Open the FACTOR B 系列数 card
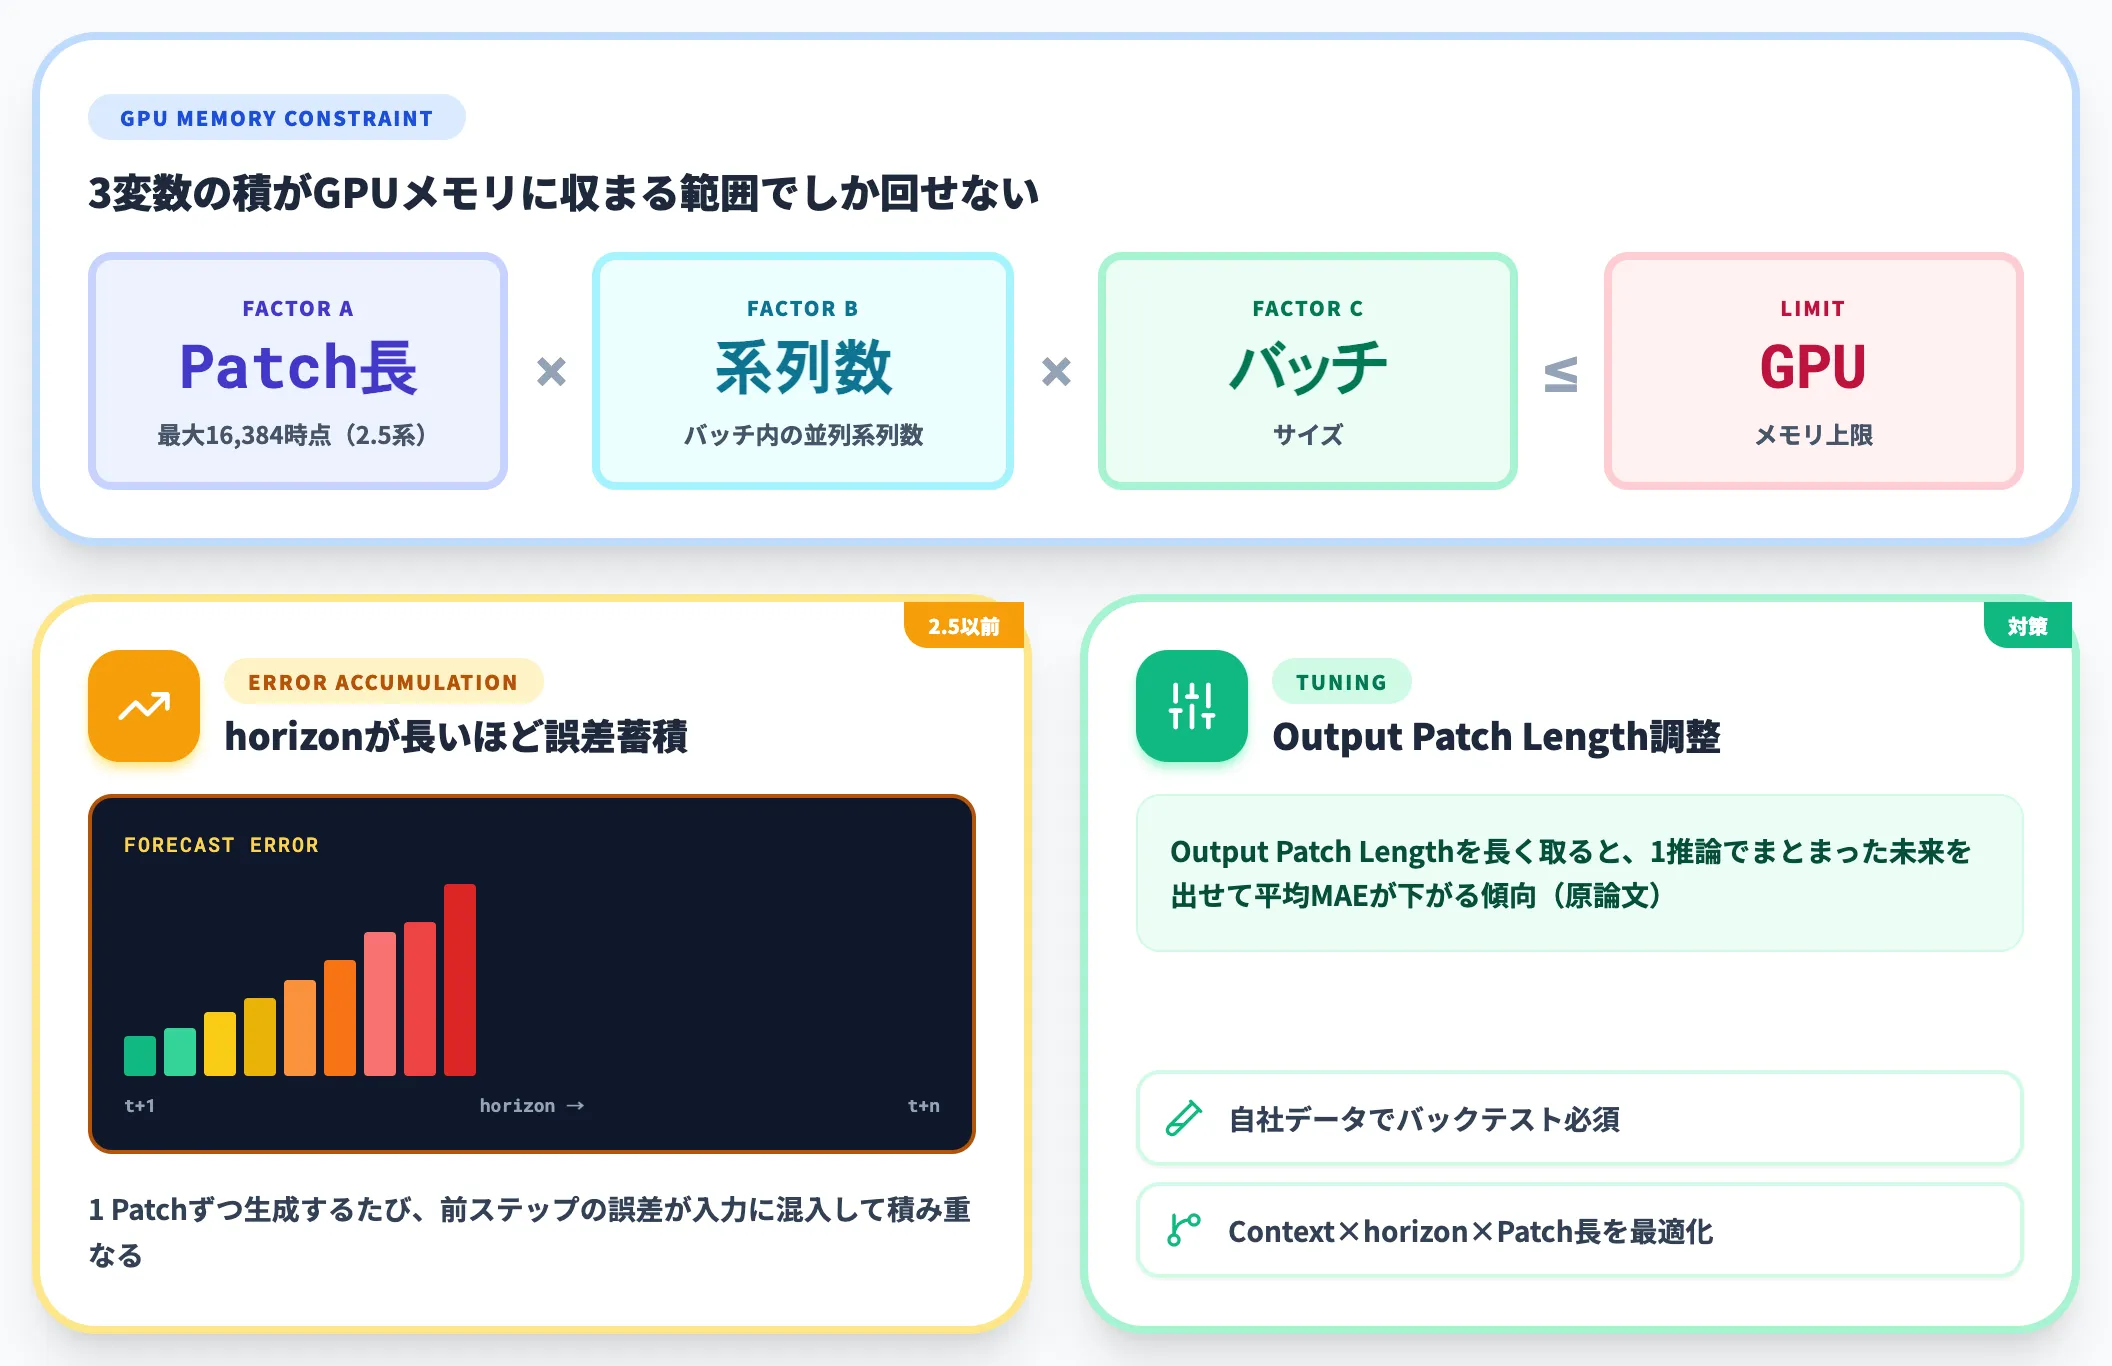The image size is (2112, 1366). (803, 371)
